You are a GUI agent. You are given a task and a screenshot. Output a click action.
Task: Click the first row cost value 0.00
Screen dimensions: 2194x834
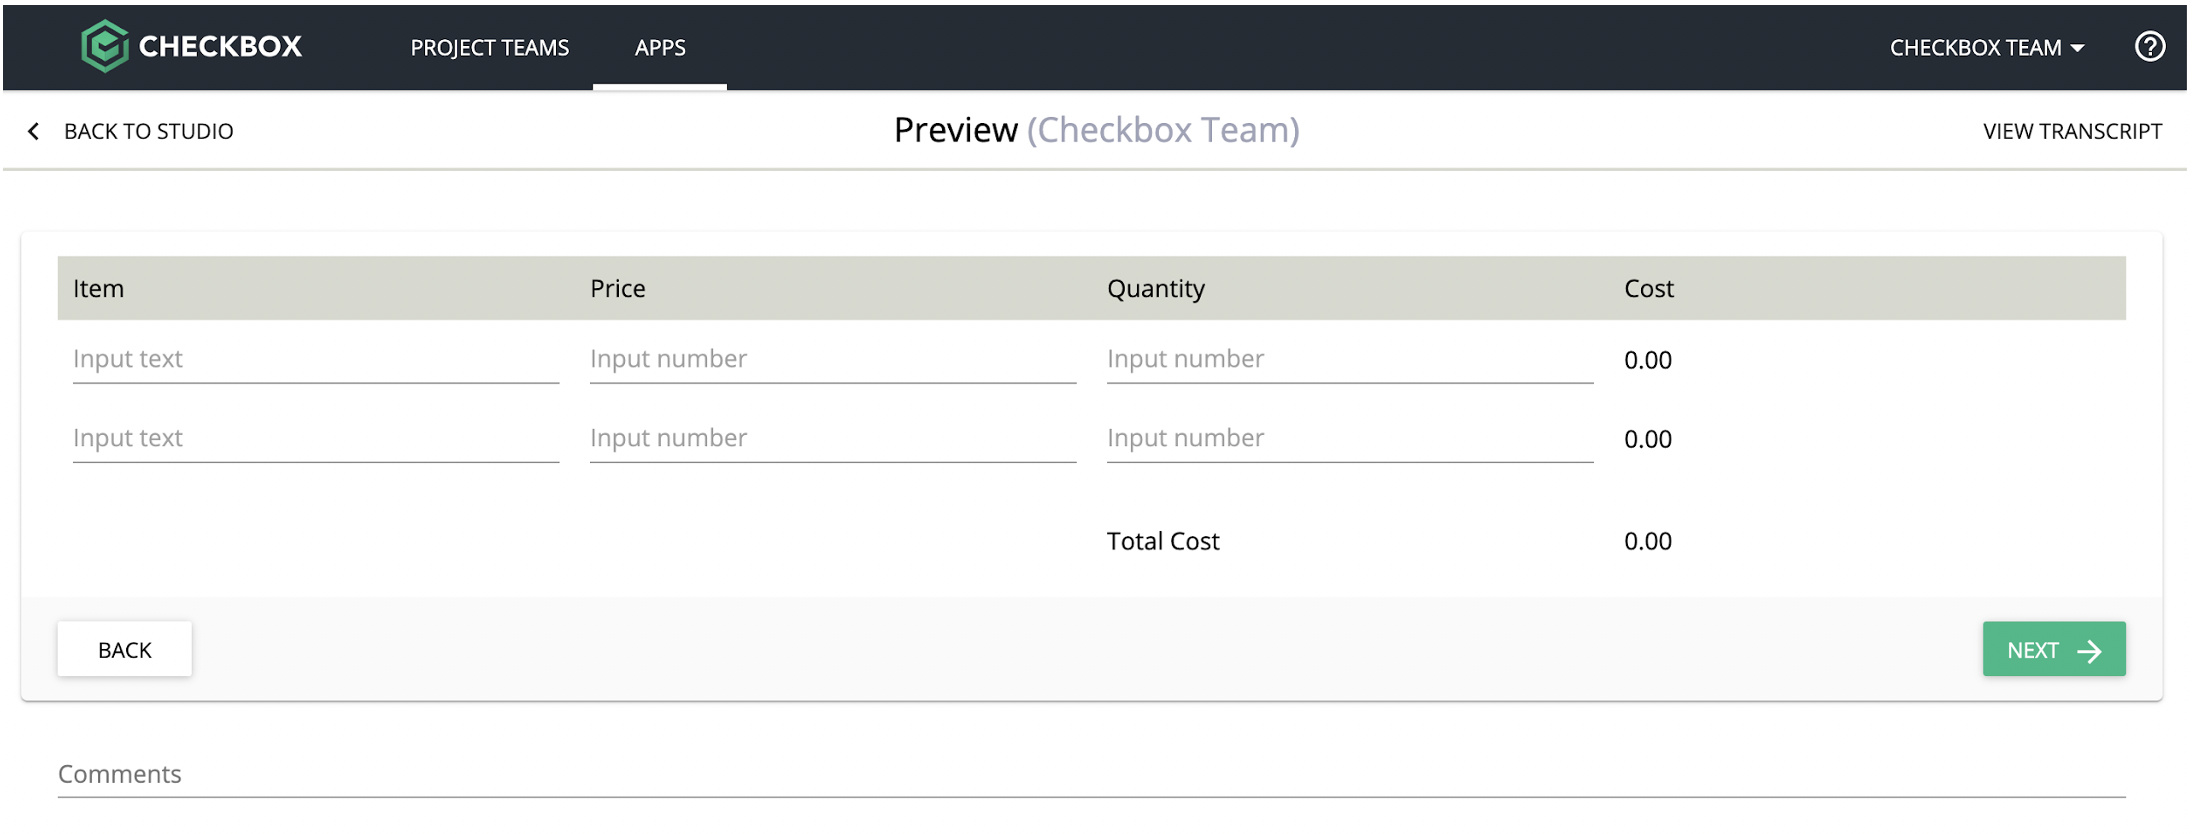(x=1648, y=360)
